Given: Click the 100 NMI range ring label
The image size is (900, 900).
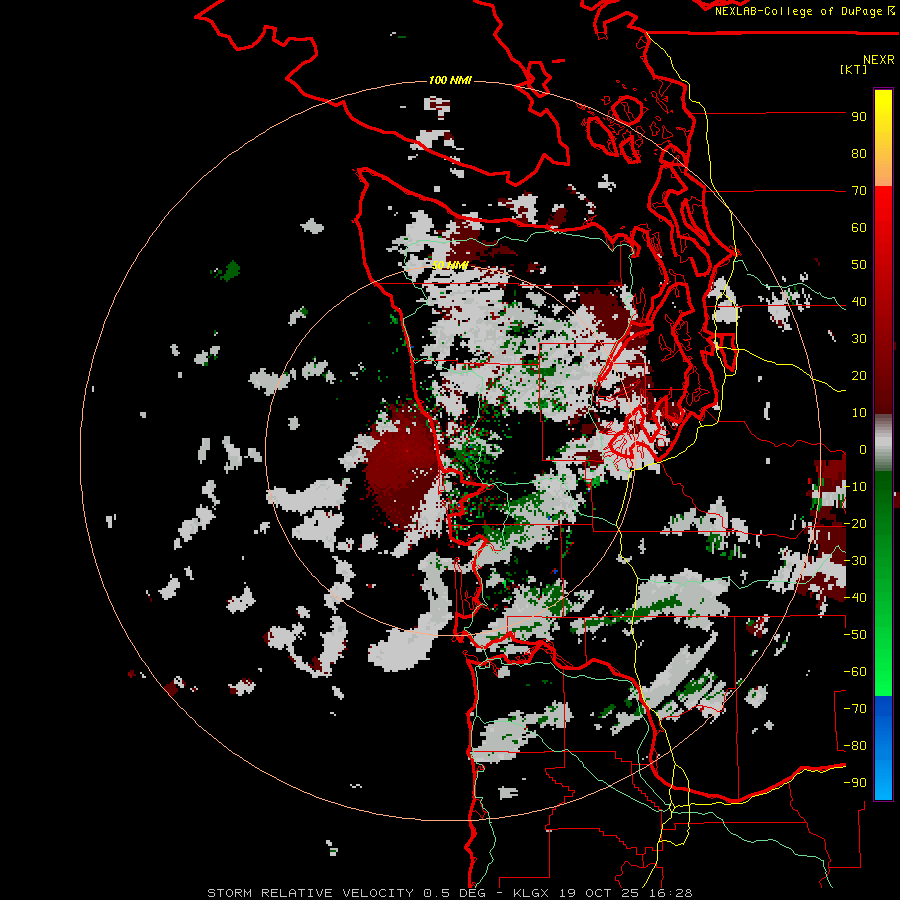Looking at the screenshot, I should coord(450,80).
